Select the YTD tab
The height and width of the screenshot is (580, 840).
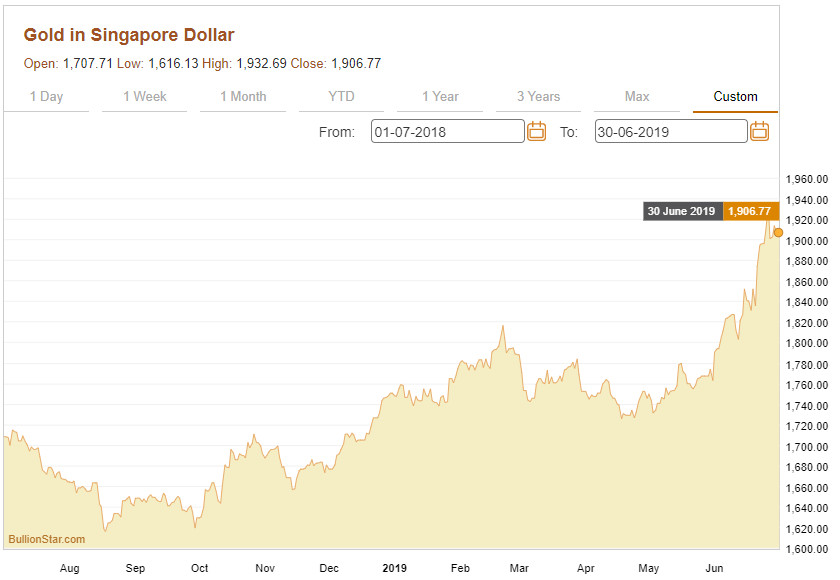tap(341, 97)
